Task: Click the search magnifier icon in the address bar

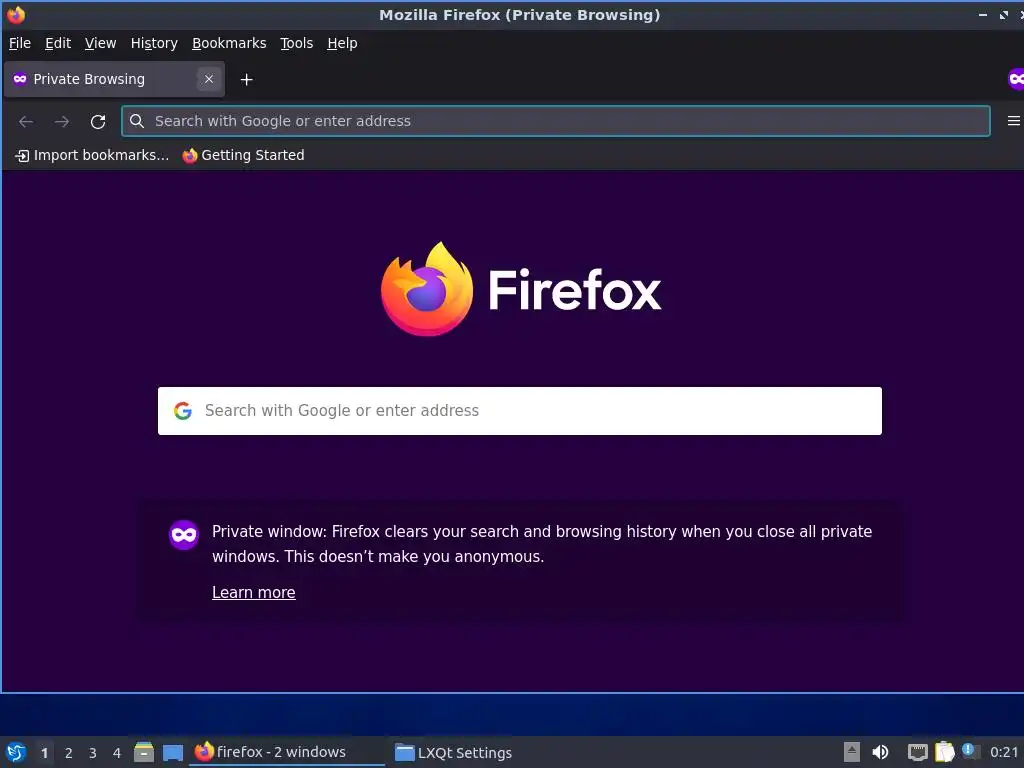Action: [x=136, y=121]
